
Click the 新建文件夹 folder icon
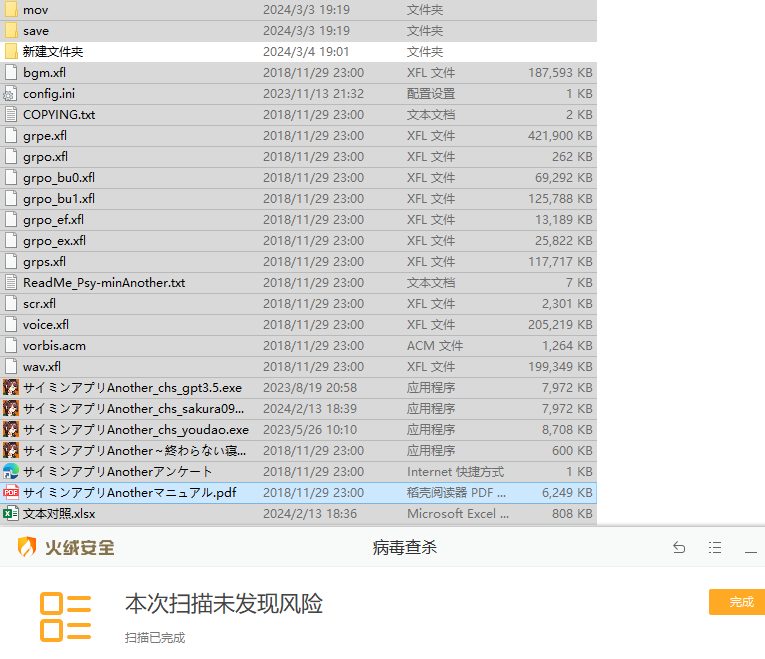coord(11,51)
